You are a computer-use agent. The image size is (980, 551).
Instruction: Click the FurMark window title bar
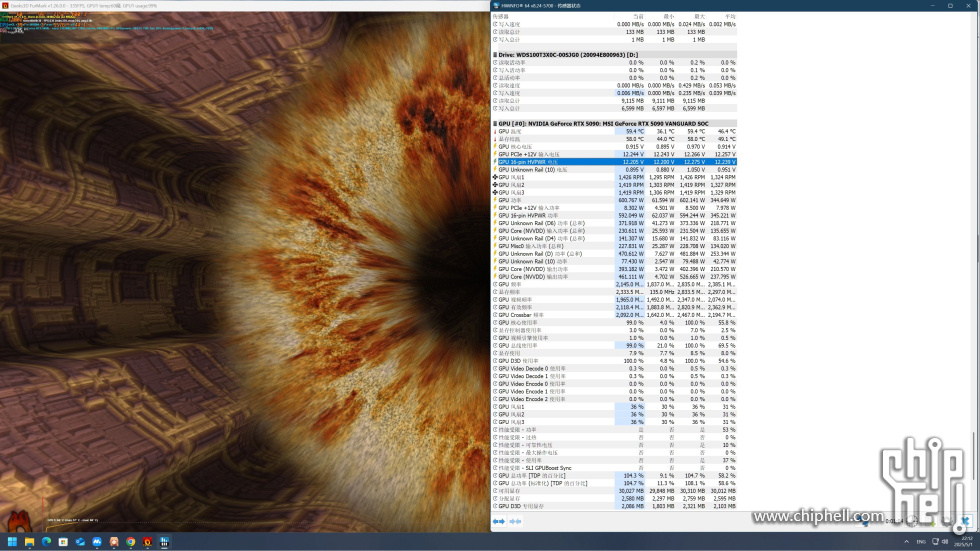(245, 6)
